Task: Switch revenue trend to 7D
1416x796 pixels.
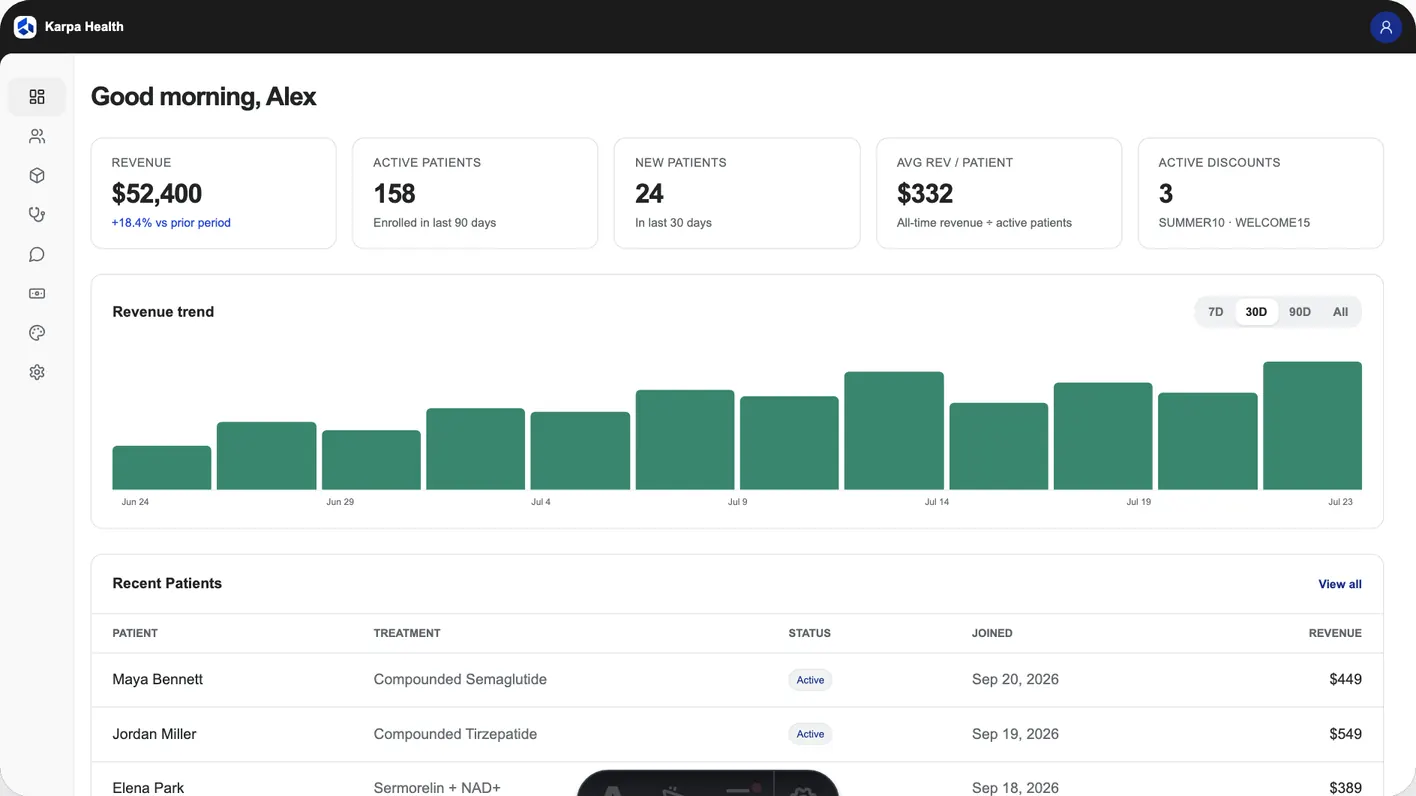Action: click(x=1215, y=312)
